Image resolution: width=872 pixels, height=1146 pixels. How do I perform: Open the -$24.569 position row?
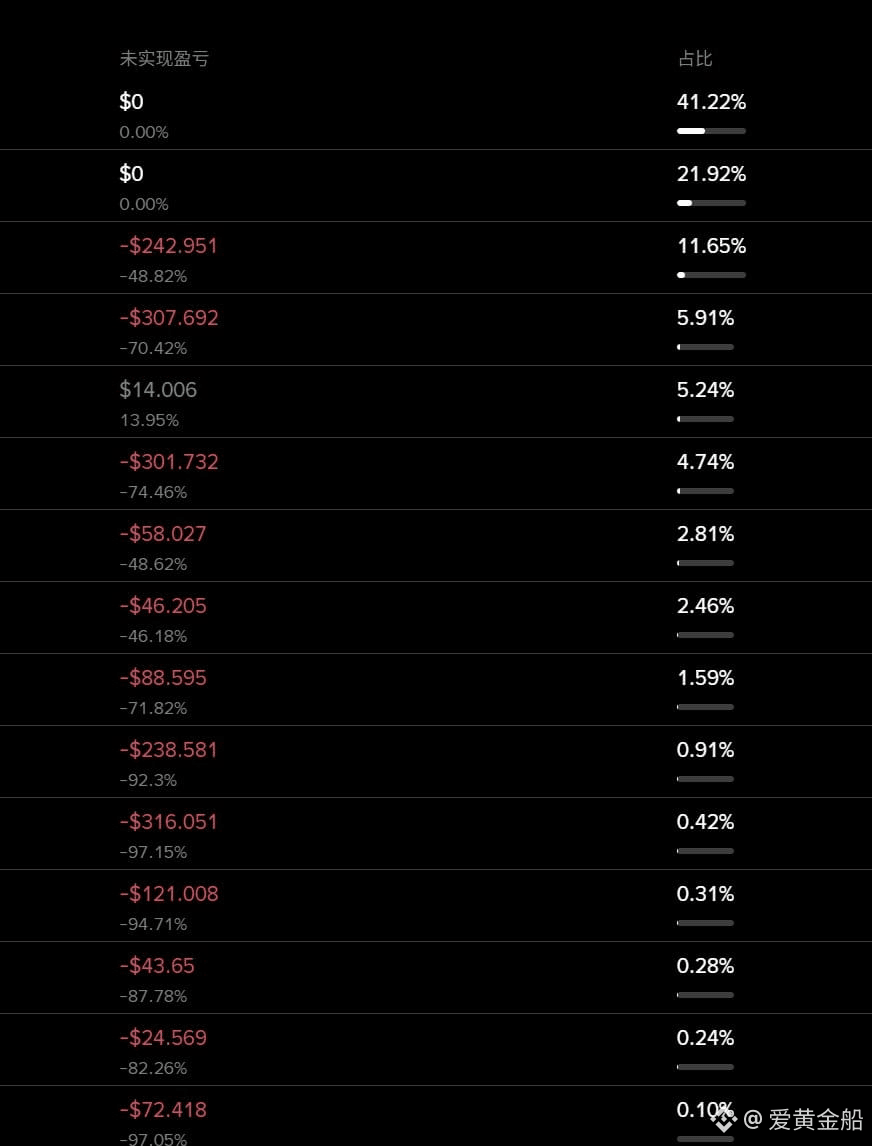[x=162, y=1038]
